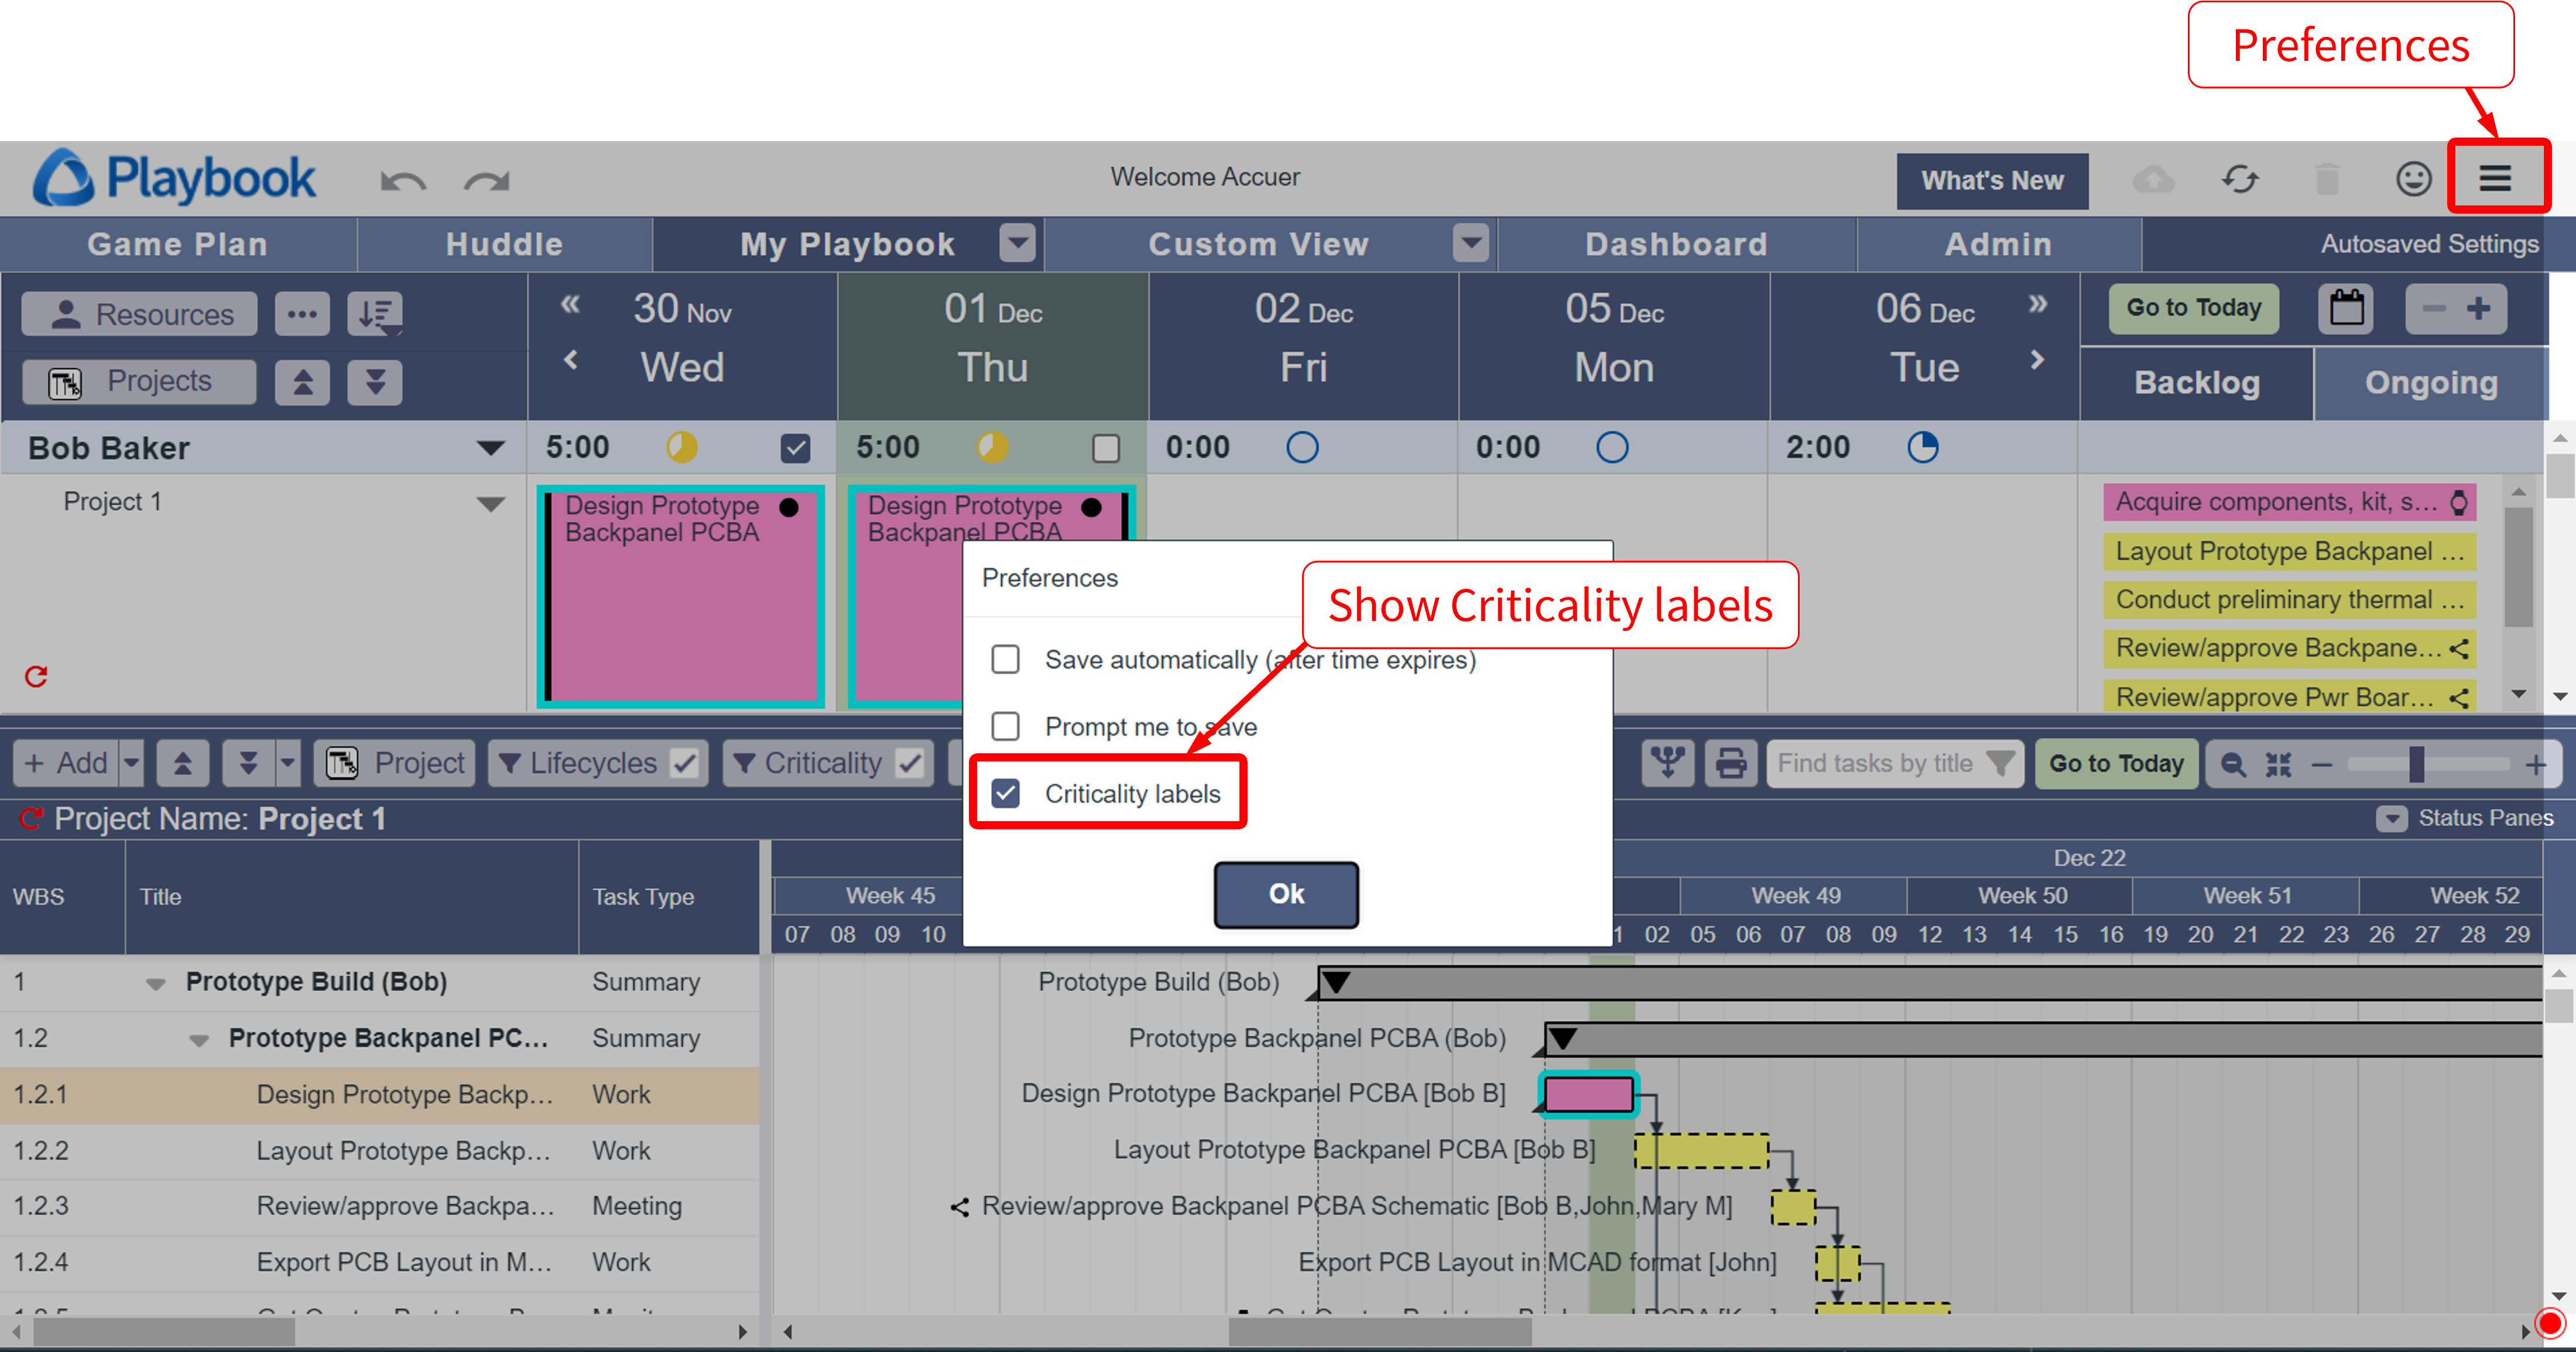Select the Ongoing tab
This screenshot has width=2576, height=1352.
(x=2430, y=383)
